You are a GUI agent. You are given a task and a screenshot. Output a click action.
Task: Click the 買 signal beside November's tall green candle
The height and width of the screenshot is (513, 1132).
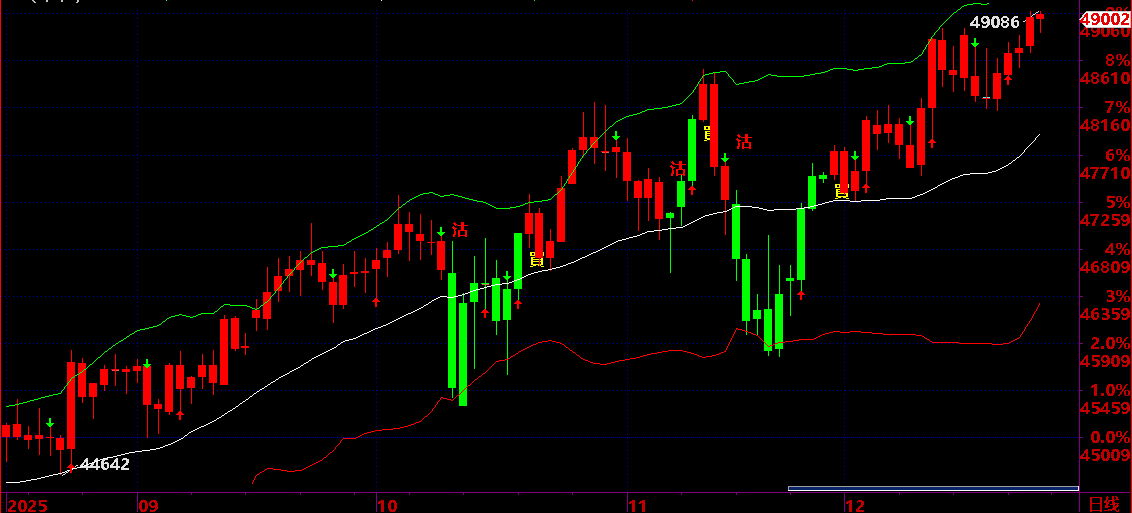710,132
